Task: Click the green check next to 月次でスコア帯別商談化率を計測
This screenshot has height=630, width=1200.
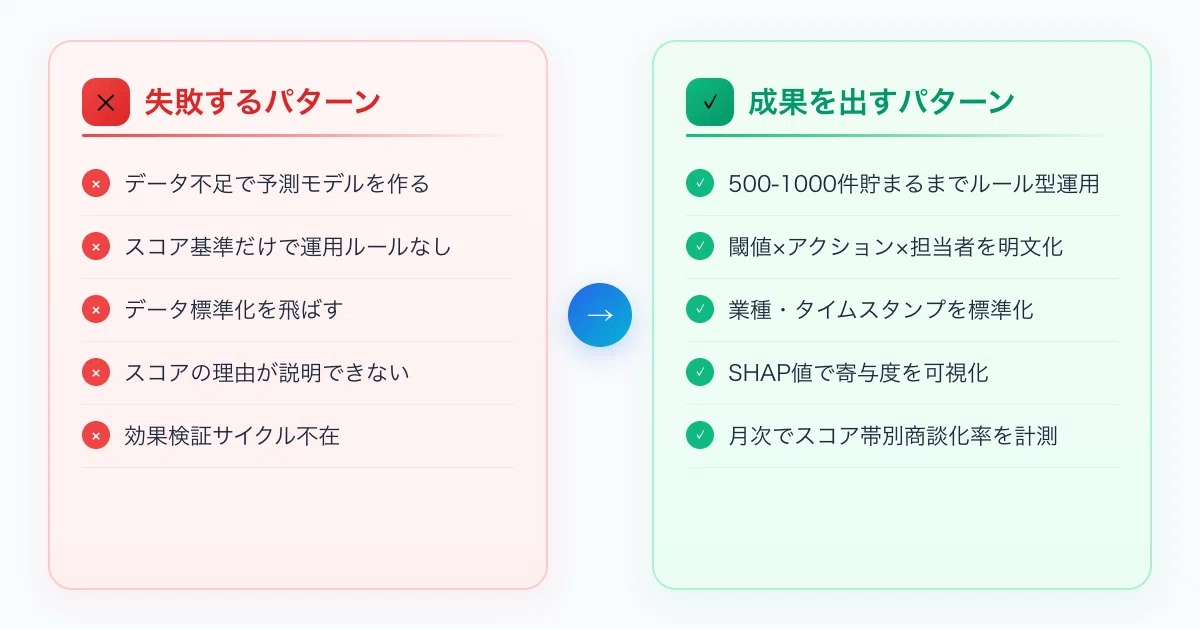Action: [x=700, y=436]
